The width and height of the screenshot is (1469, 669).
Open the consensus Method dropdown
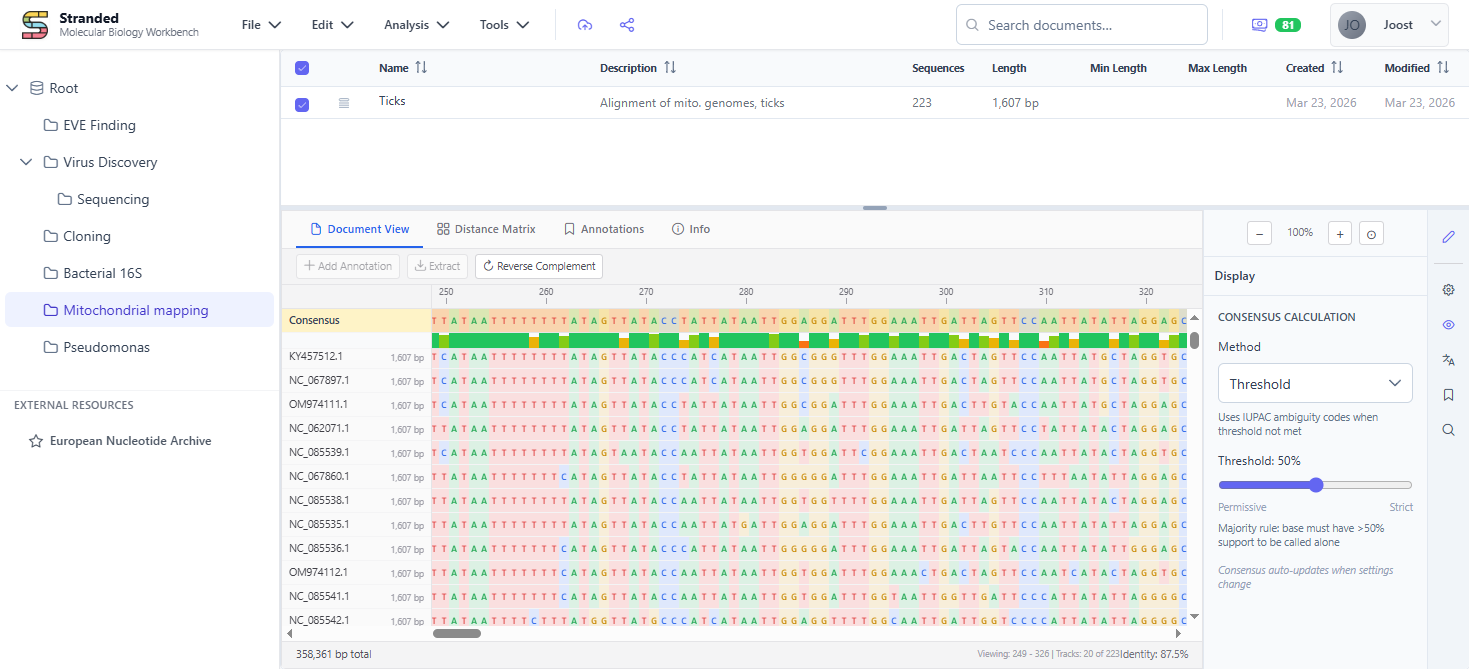[x=1314, y=383]
